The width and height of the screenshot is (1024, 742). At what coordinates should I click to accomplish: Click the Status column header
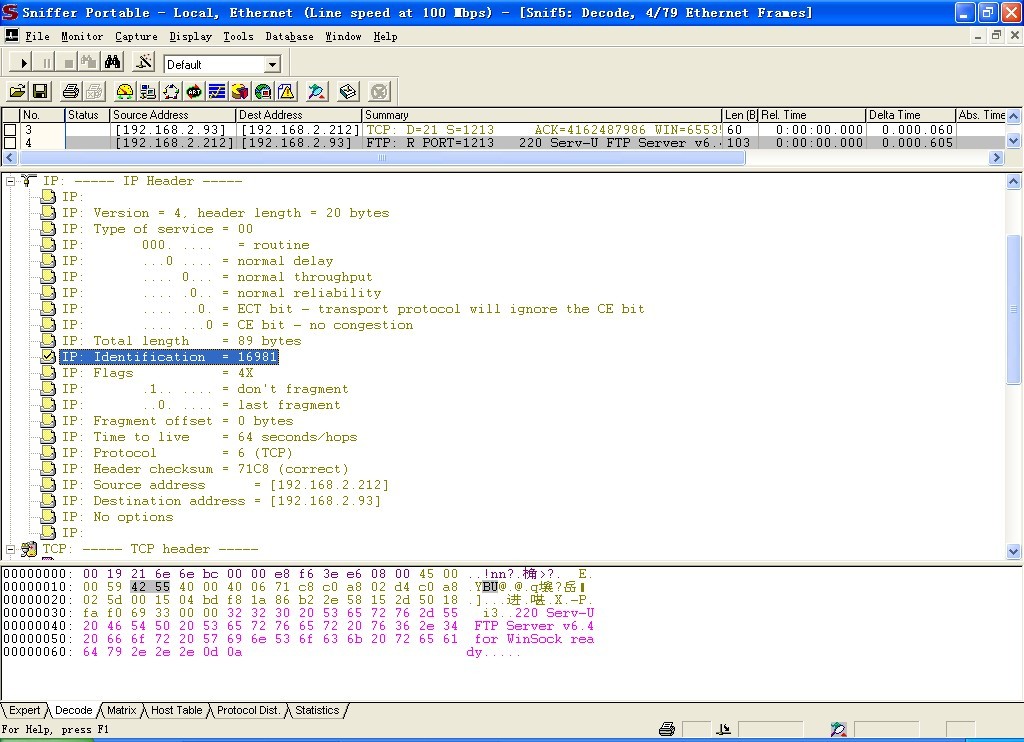point(87,115)
